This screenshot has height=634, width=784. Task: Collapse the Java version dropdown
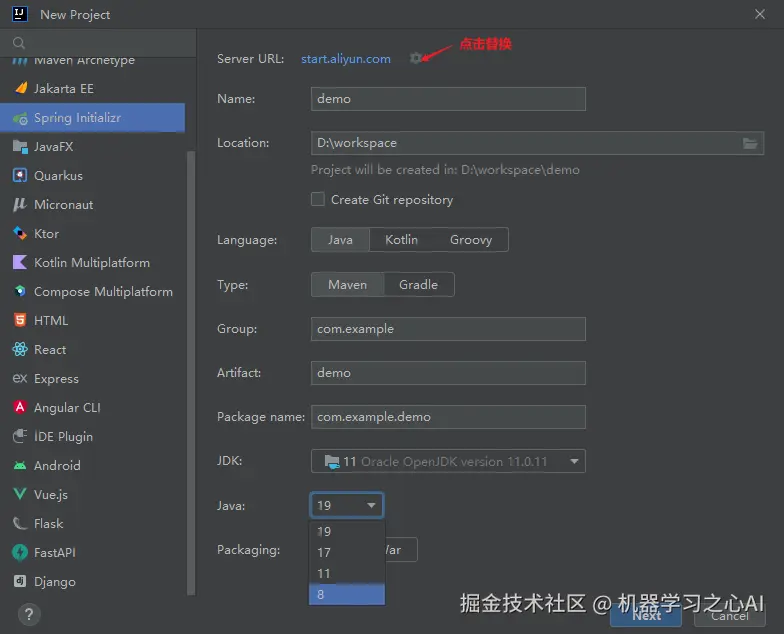click(x=371, y=506)
